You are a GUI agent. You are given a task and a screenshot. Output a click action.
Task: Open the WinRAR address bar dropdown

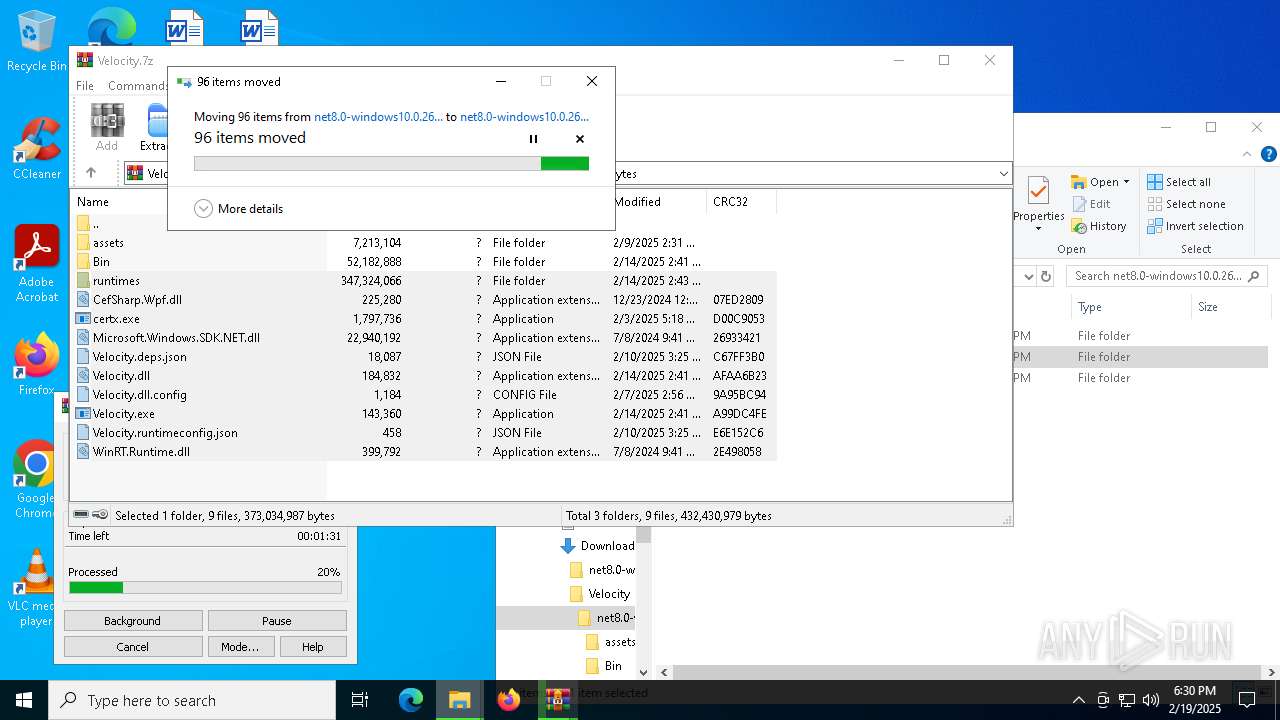pos(1003,174)
